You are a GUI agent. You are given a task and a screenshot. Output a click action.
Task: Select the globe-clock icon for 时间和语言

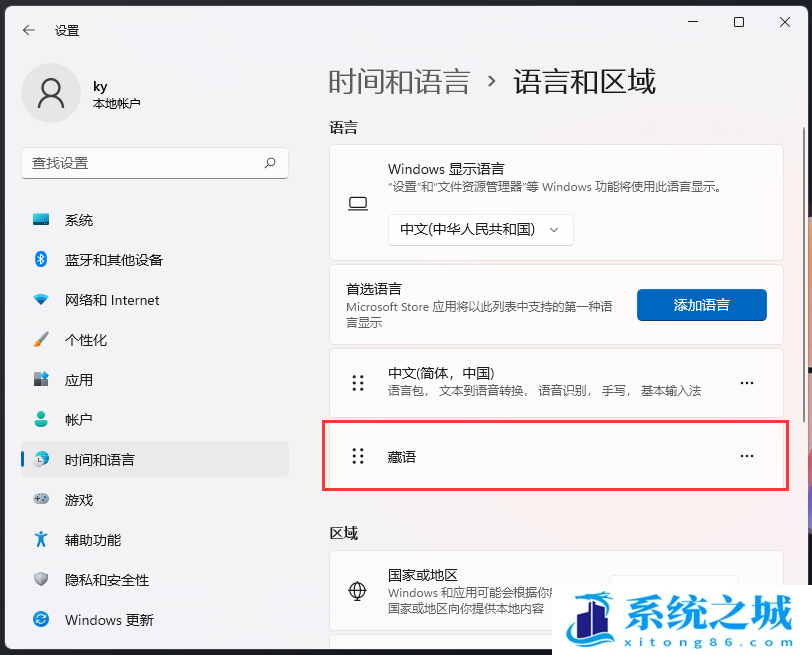tap(41, 459)
